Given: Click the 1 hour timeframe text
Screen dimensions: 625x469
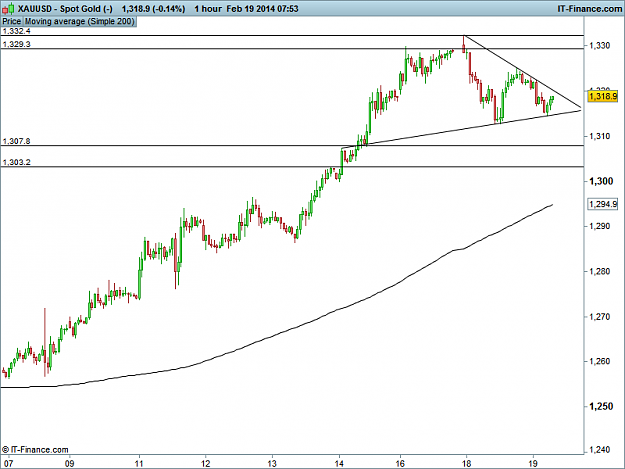Looking at the screenshot, I should pyautogui.click(x=208, y=9).
